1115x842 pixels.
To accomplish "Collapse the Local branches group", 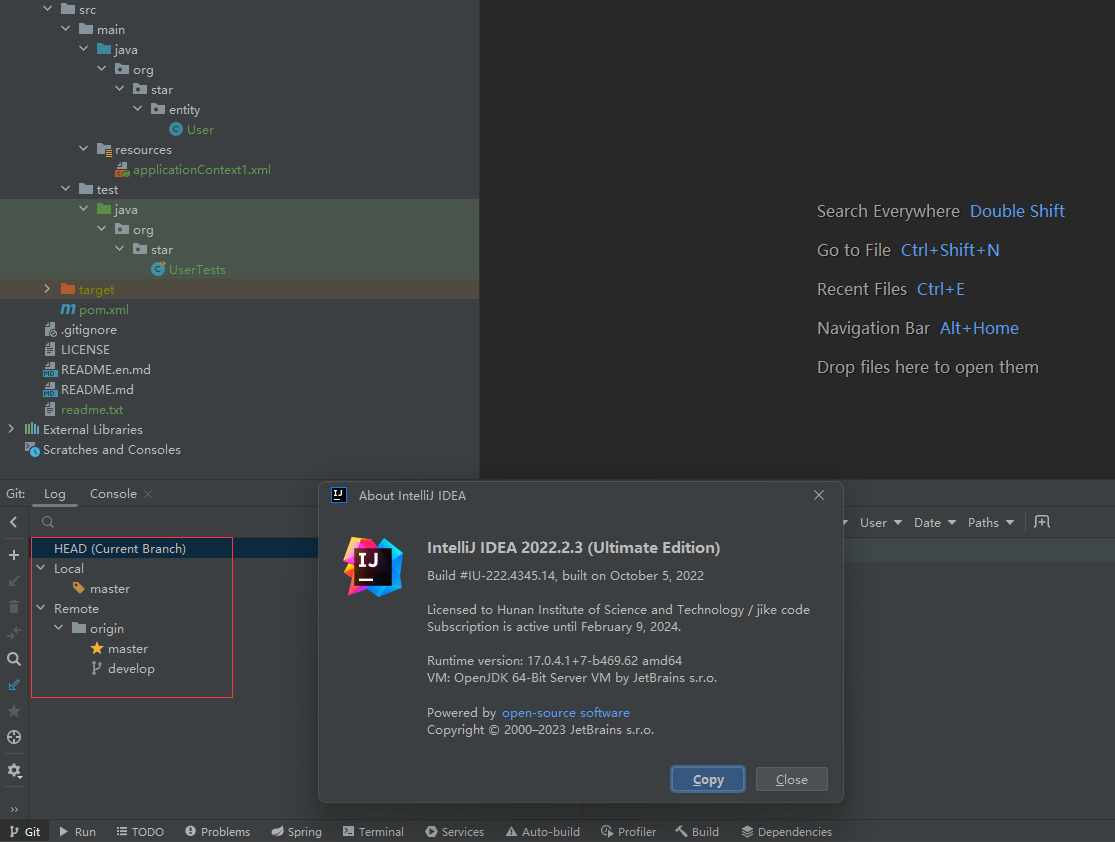I will point(41,568).
